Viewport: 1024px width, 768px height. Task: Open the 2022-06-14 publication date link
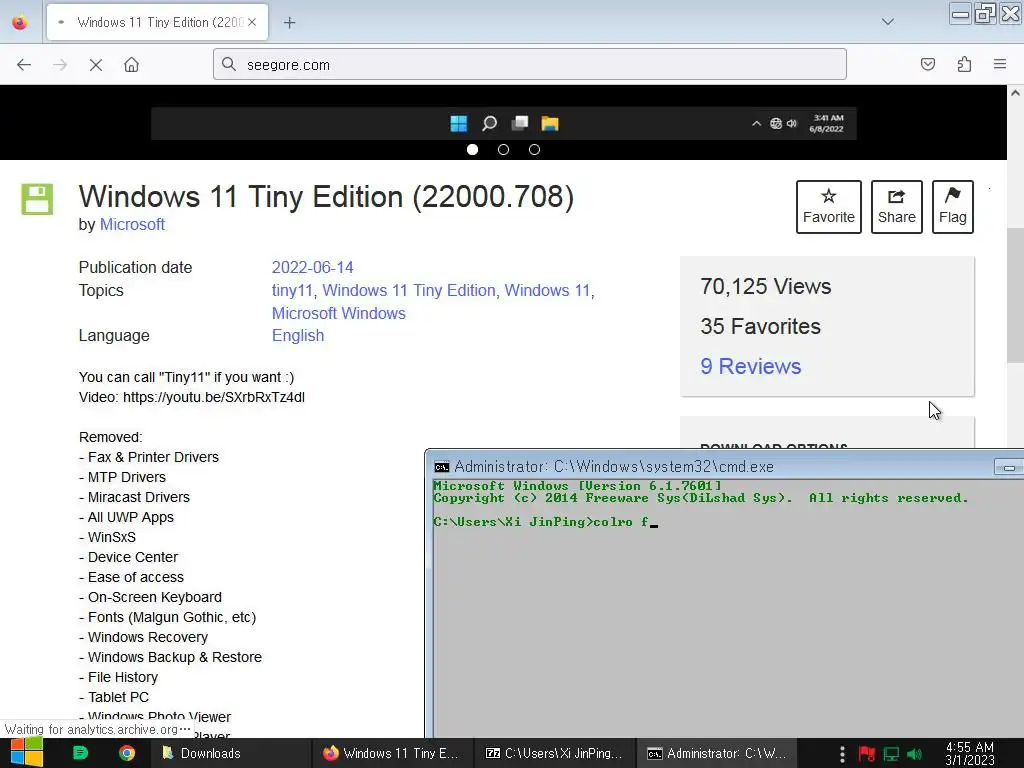pyautogui.click(x=312, y=268)
